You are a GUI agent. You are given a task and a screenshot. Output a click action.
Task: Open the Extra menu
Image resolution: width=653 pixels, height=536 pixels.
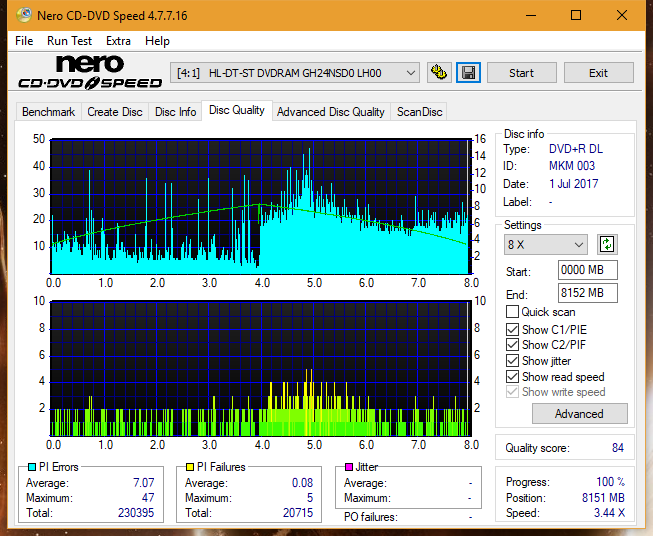[118, 41]
